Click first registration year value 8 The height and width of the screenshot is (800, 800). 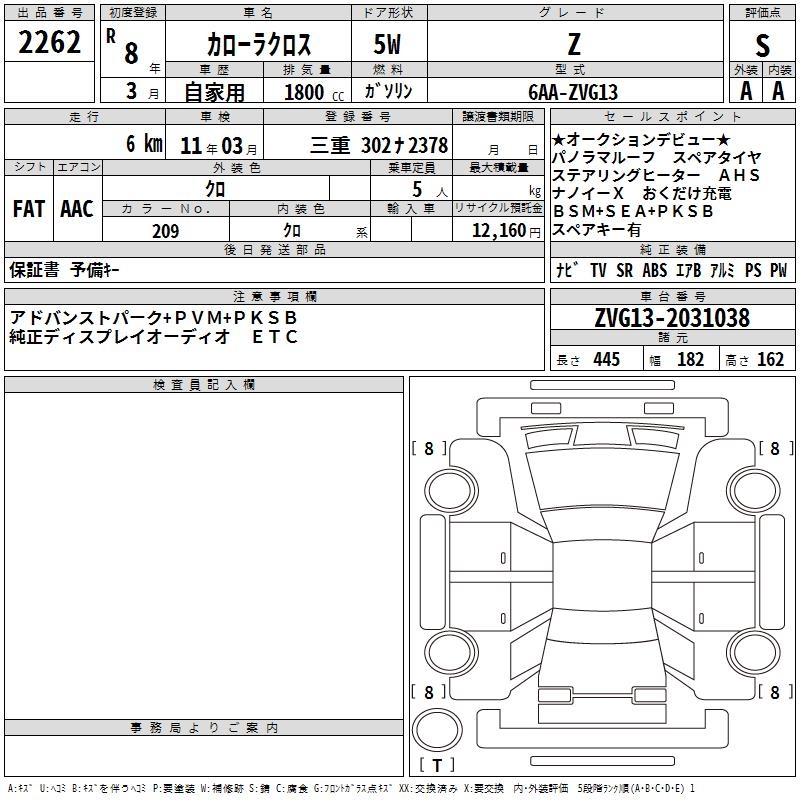coord(131,53)
